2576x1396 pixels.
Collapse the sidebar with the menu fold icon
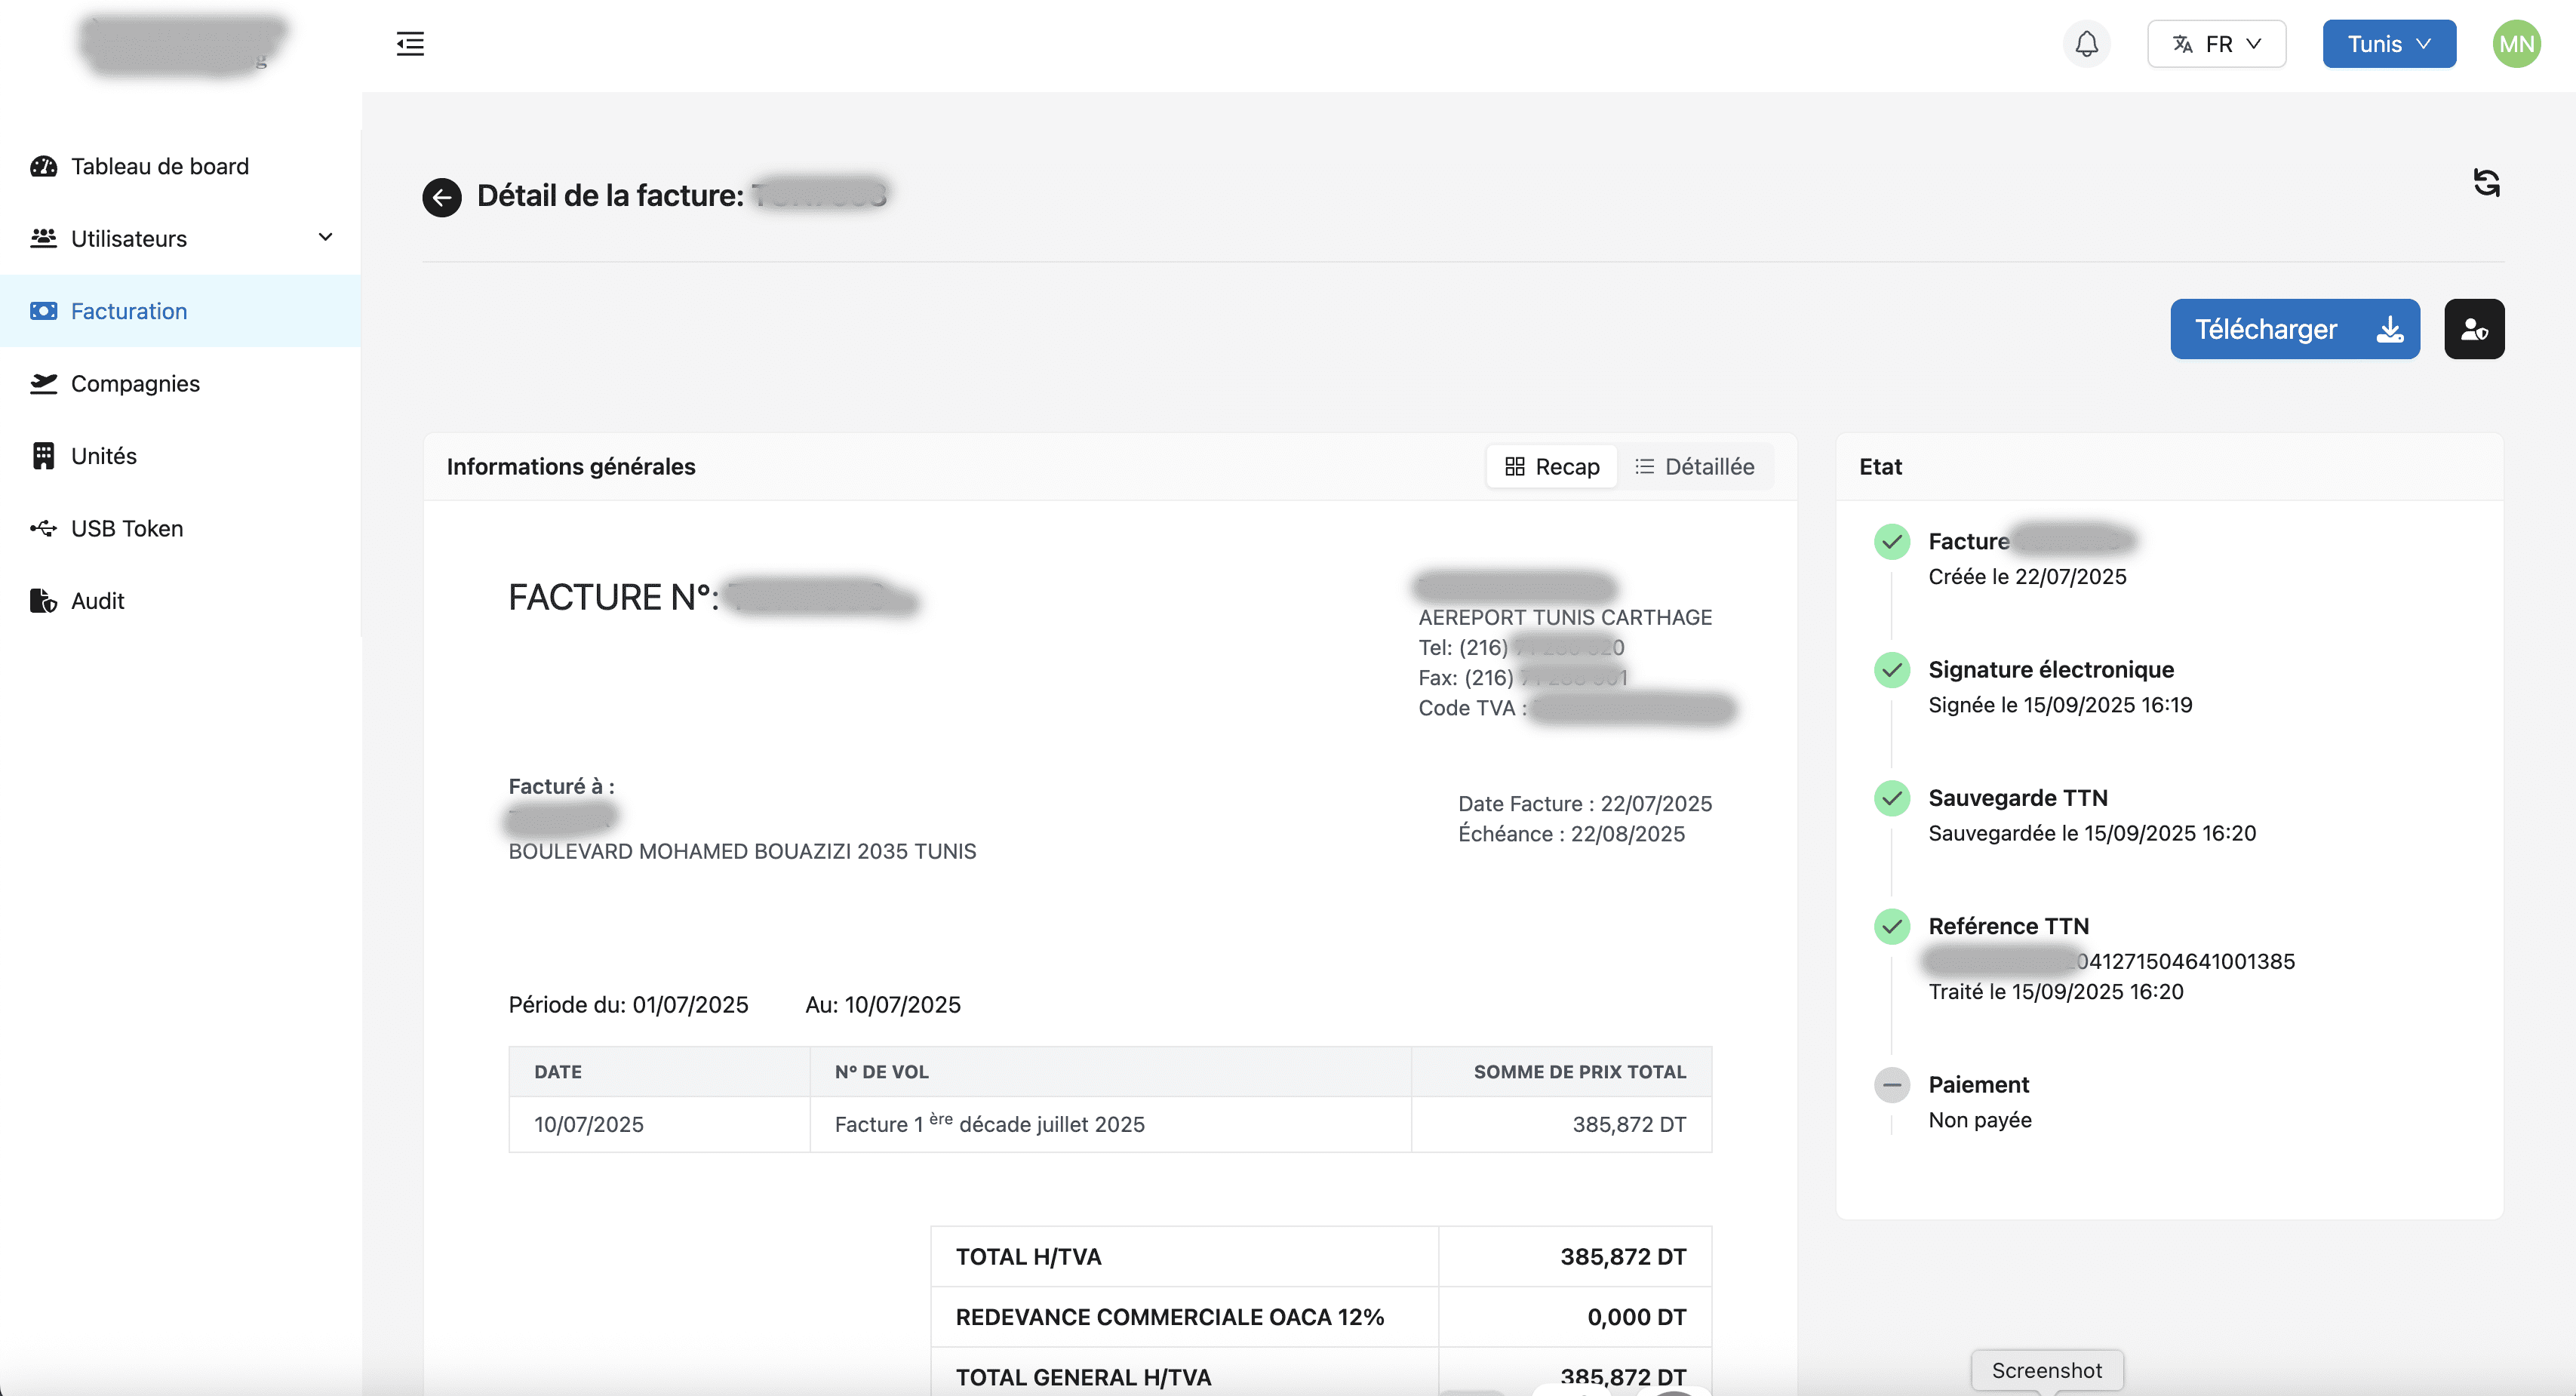410,44
